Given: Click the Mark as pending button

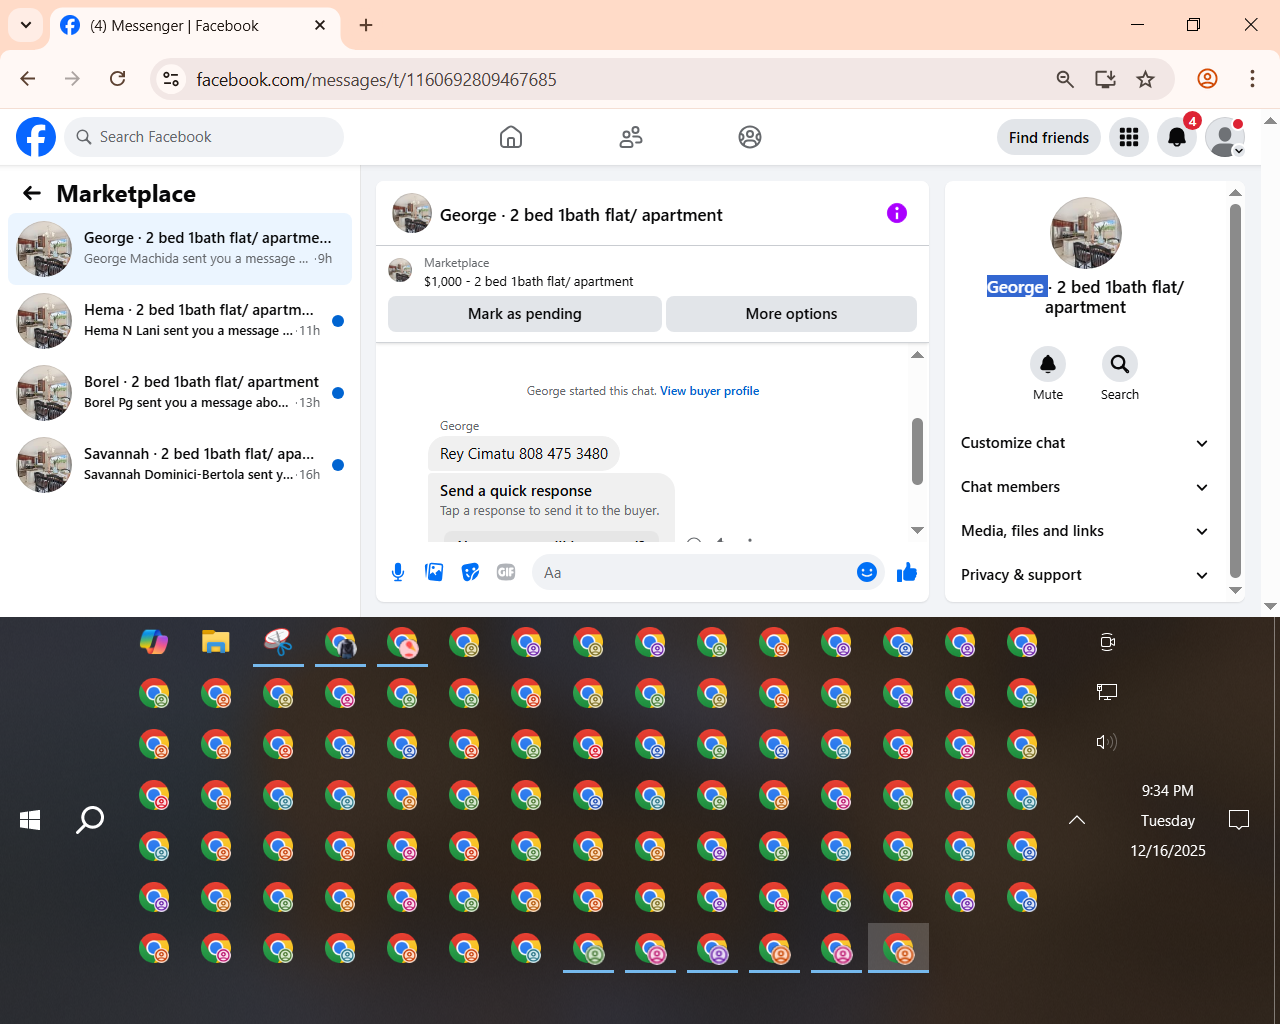Looking at the screenshot, I should point(525,314).
